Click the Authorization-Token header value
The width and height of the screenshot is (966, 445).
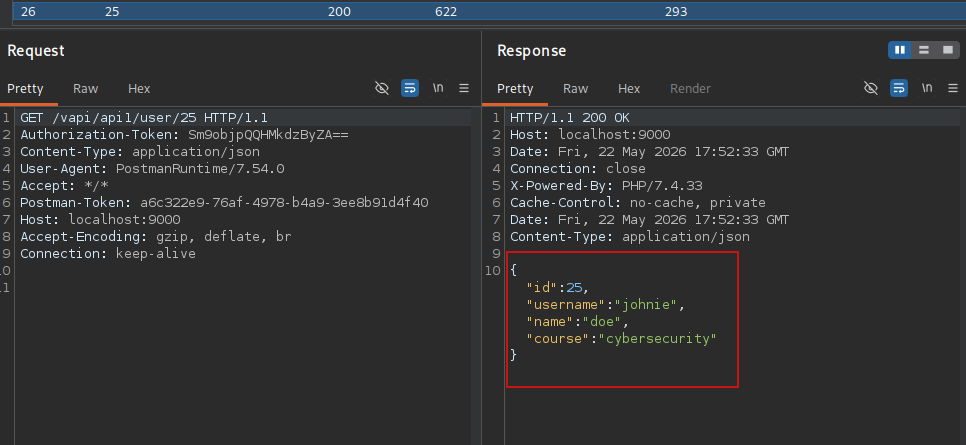(x=269, y=134)
